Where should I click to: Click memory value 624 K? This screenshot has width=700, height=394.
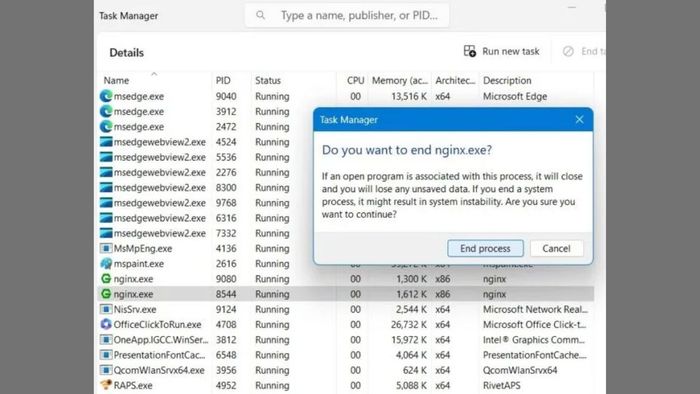click(415, 370)
